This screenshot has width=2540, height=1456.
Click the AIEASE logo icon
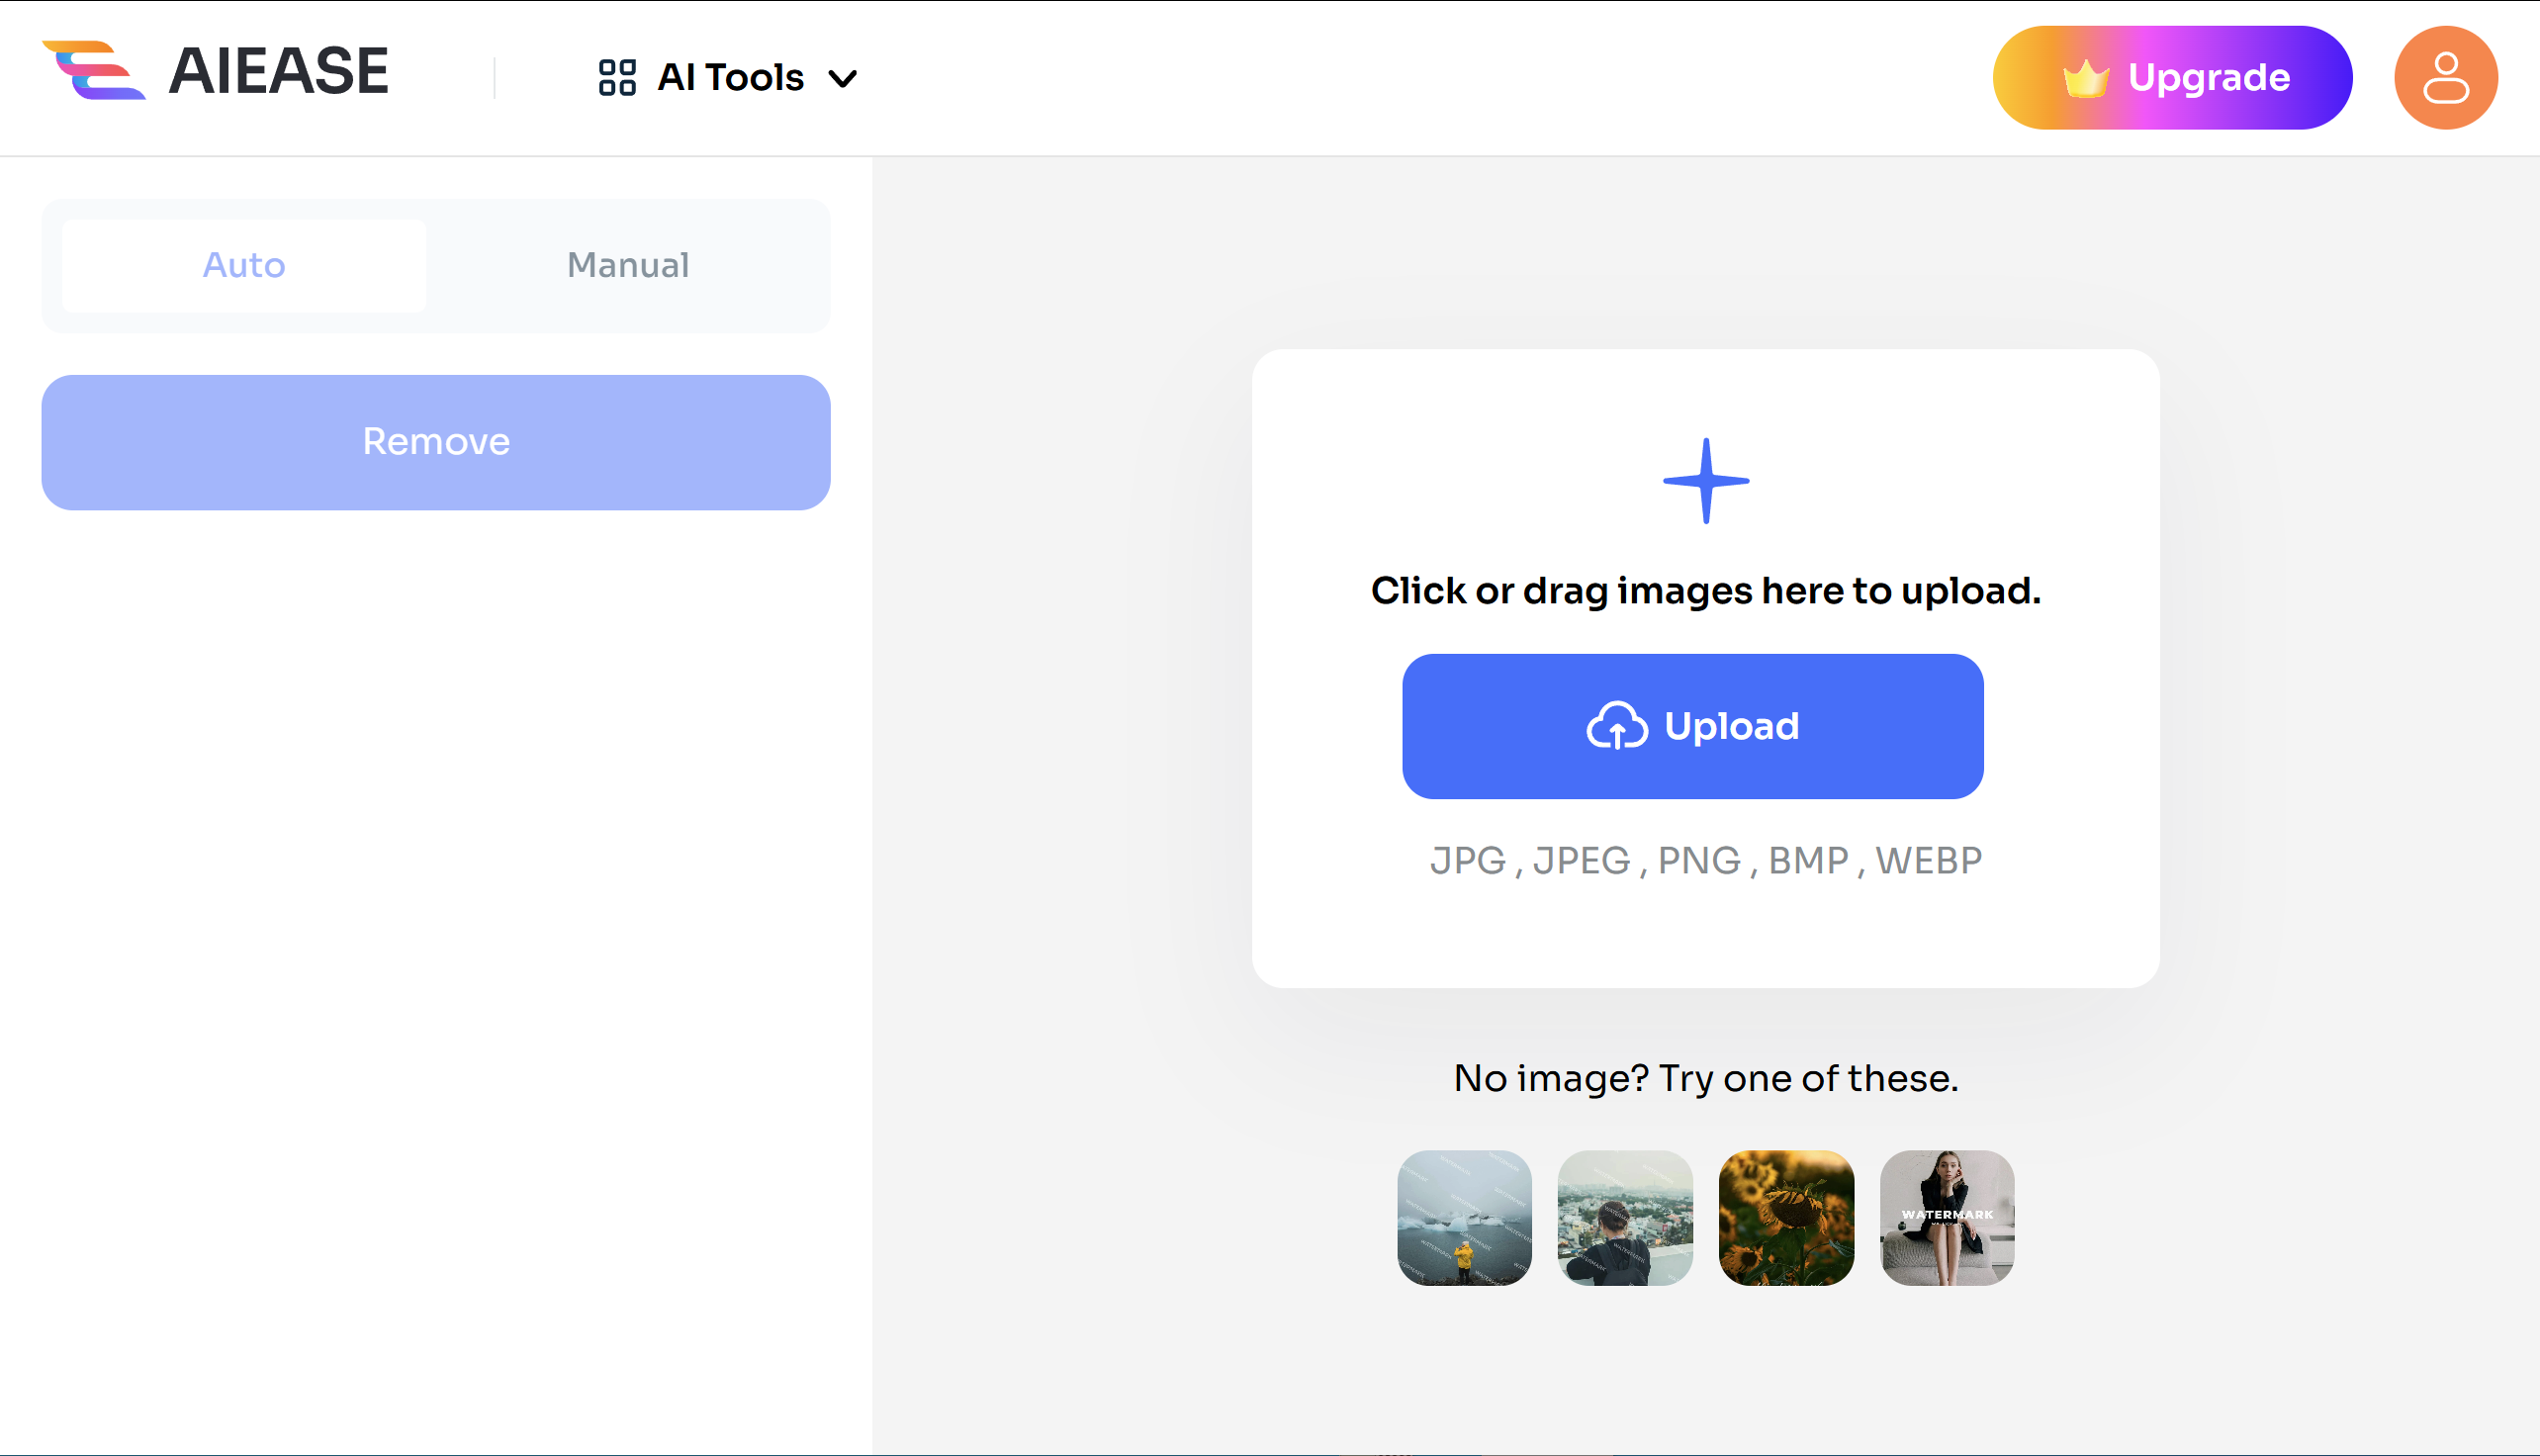(x=93, y=70)
